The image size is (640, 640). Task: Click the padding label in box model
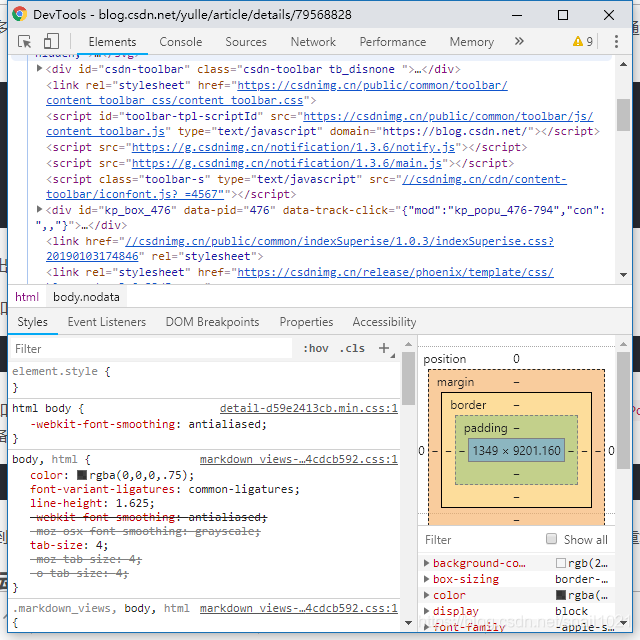pyautogui.click(x=486, y=428)
